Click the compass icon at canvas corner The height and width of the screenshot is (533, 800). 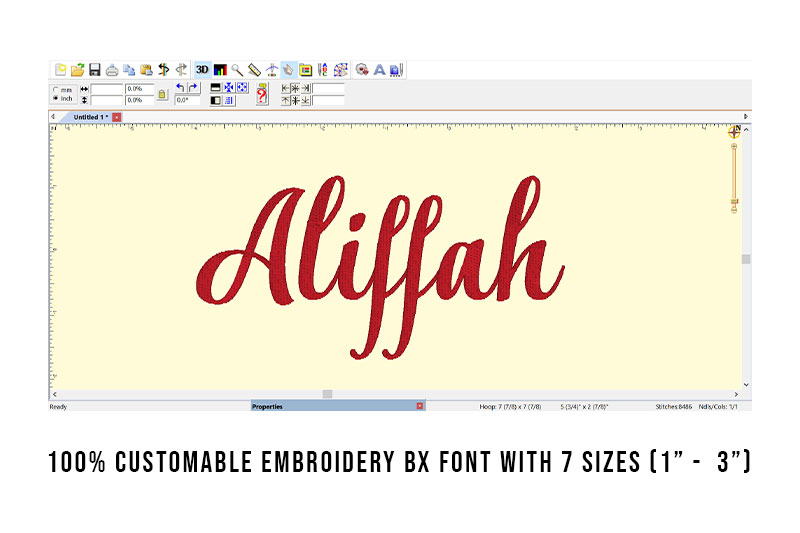point(734,132)
